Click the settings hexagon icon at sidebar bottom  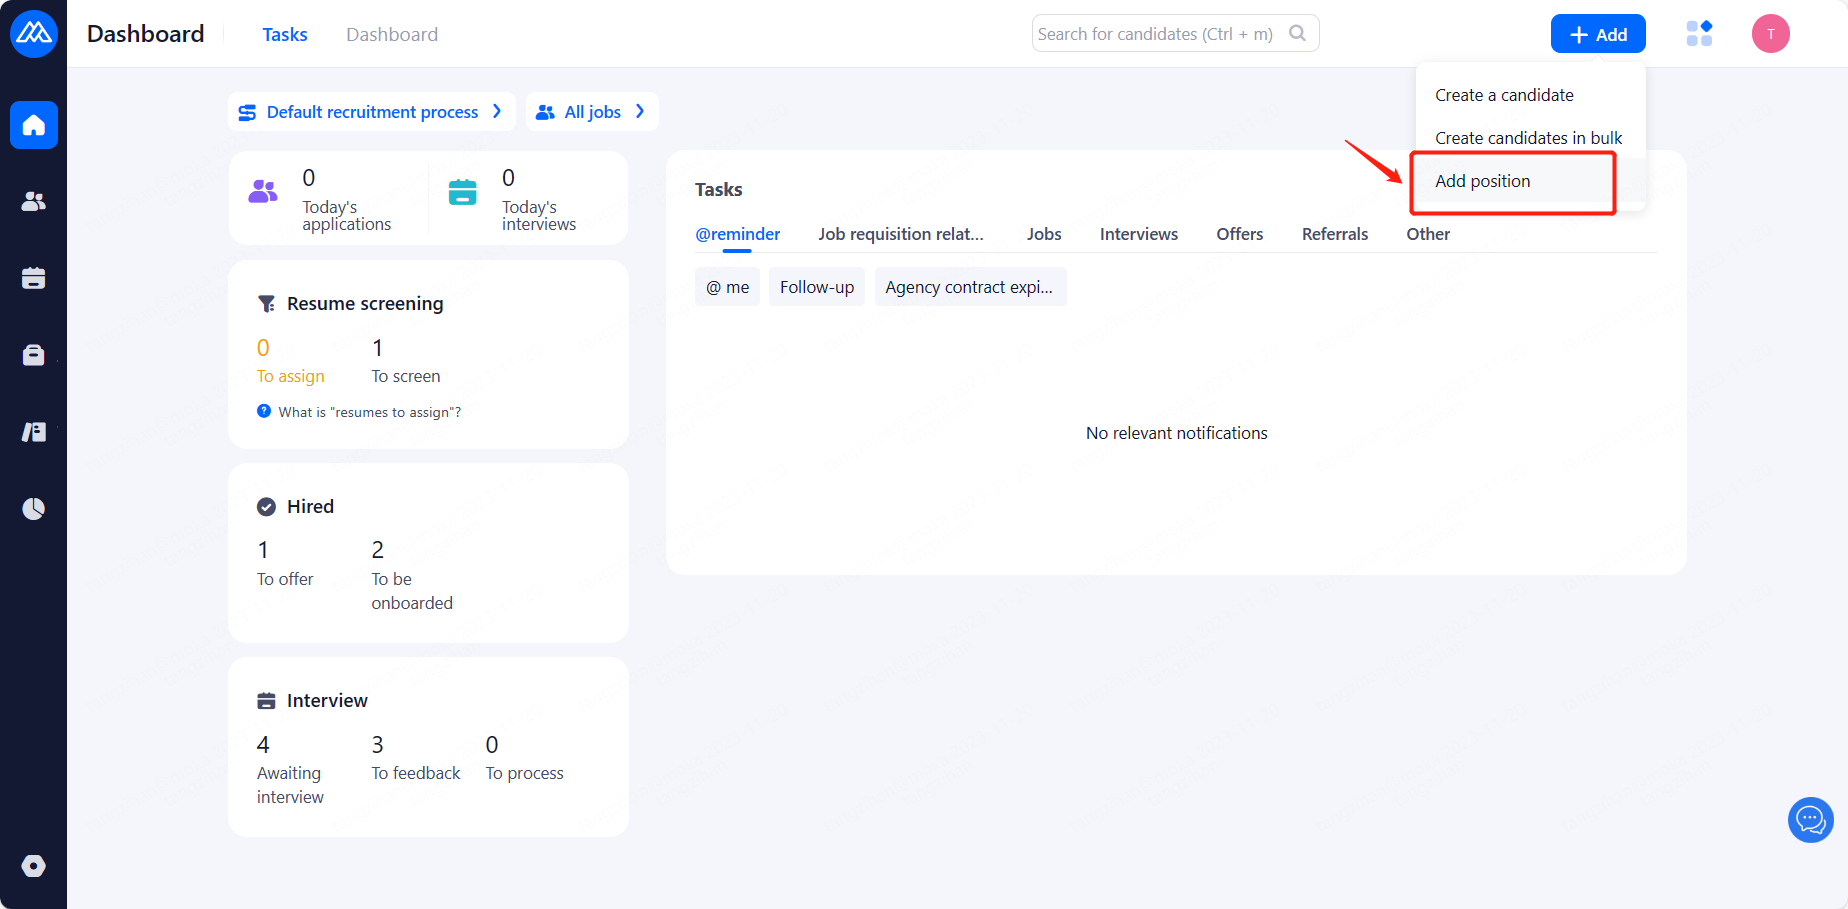[34, 866]
